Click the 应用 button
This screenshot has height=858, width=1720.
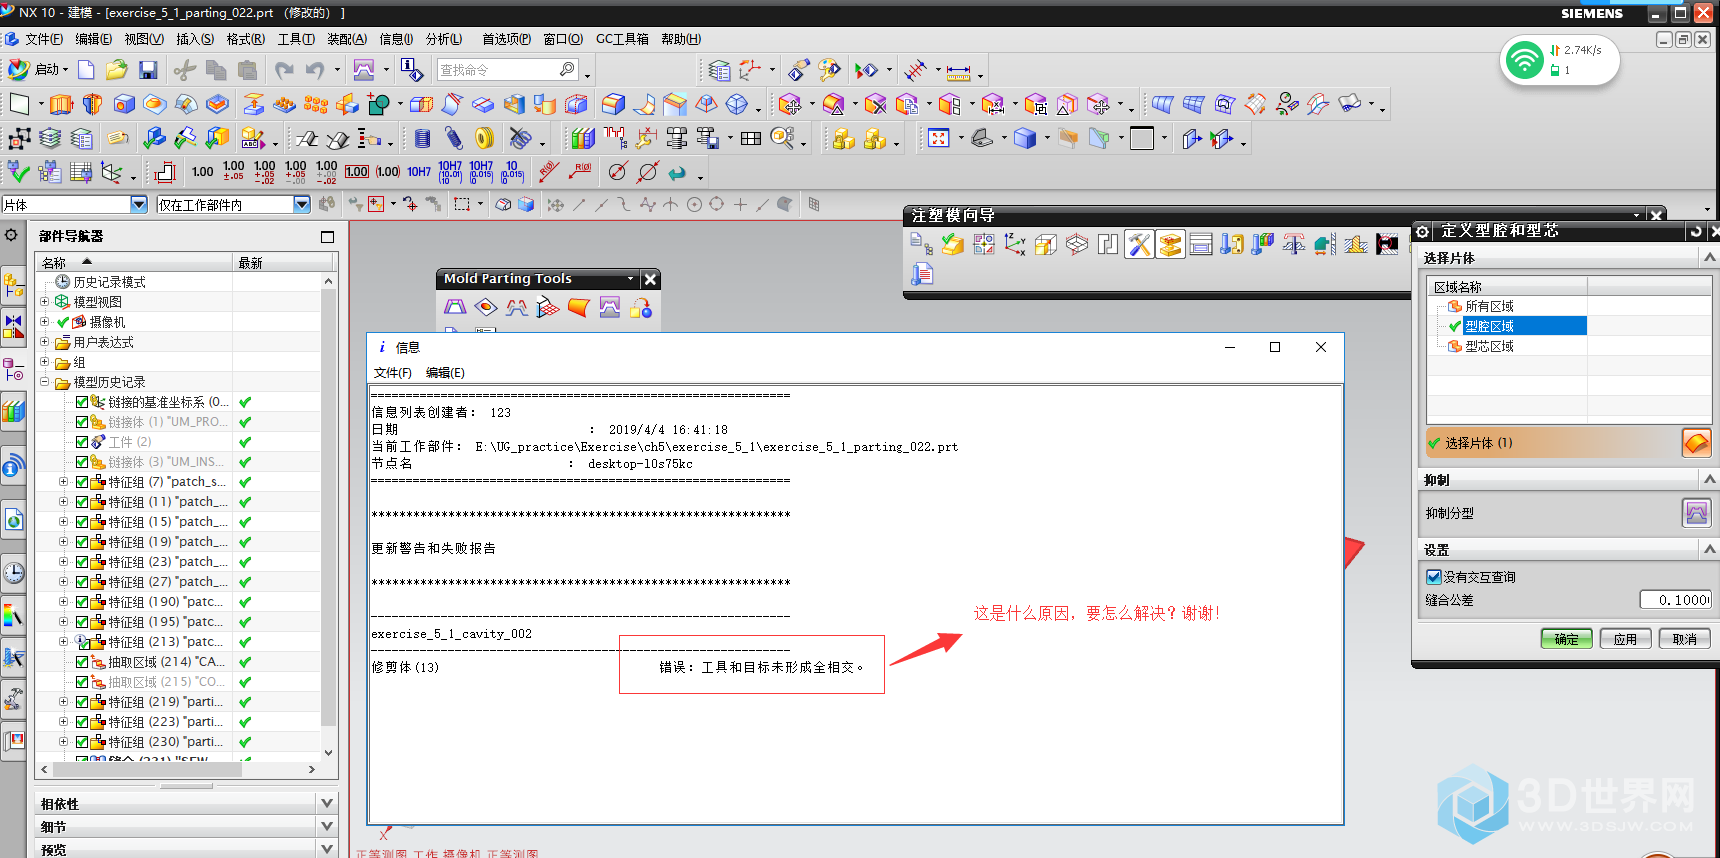(x=1625, y=639)
